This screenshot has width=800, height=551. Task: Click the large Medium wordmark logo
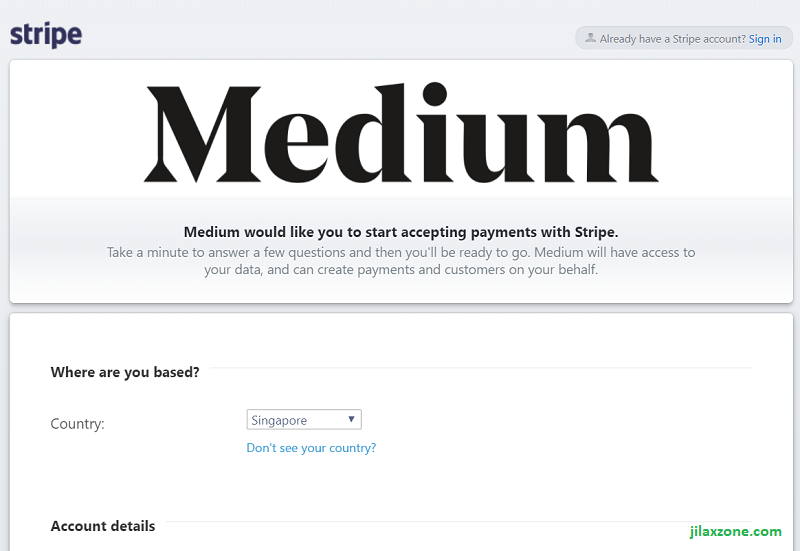coord(401,133)
